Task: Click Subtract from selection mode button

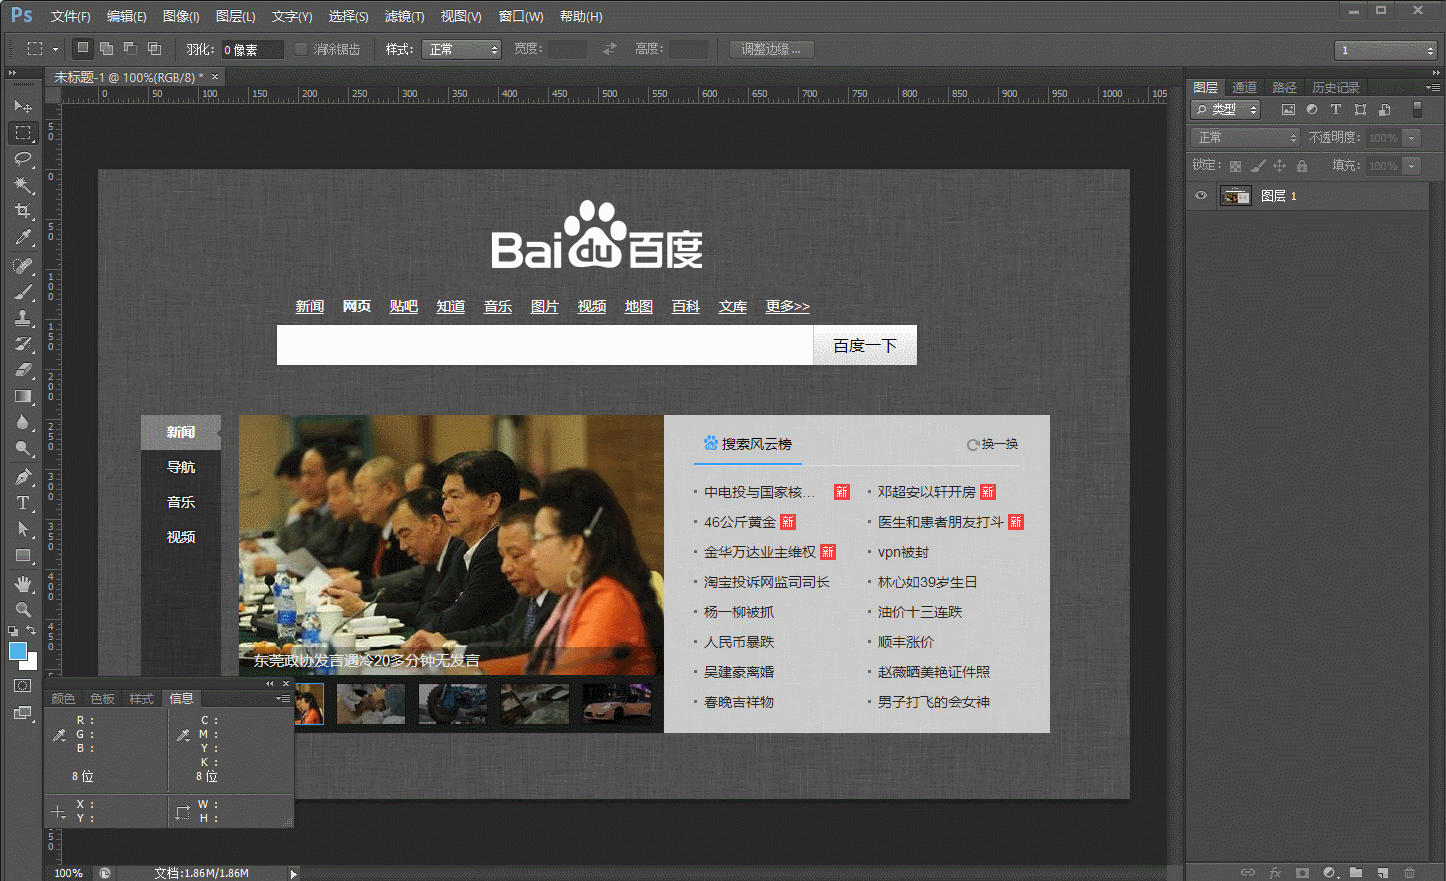Action: pos(130,48)
